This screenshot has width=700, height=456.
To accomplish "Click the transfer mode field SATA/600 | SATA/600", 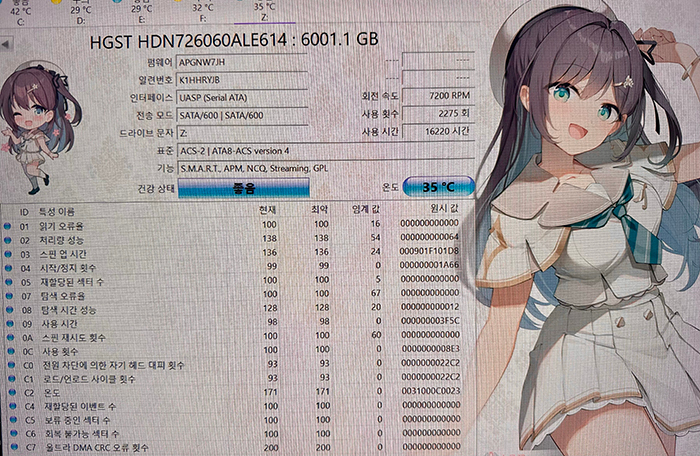I will 242,115.
